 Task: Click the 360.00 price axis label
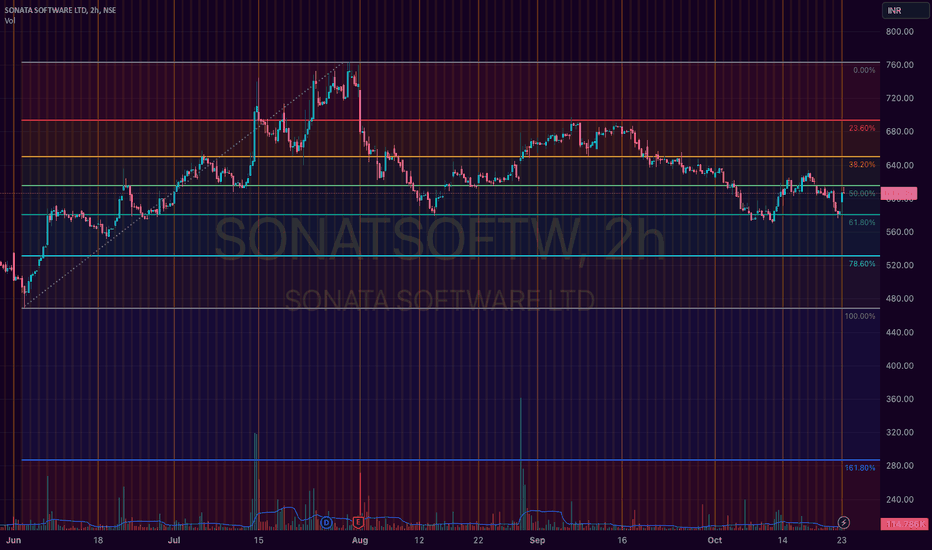(x=899, y=399)
